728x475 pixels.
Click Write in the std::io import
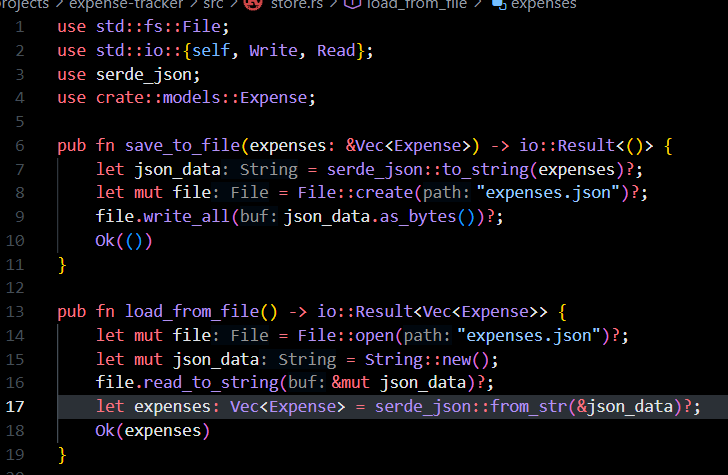pyautogui.click(x=273, y=50)
